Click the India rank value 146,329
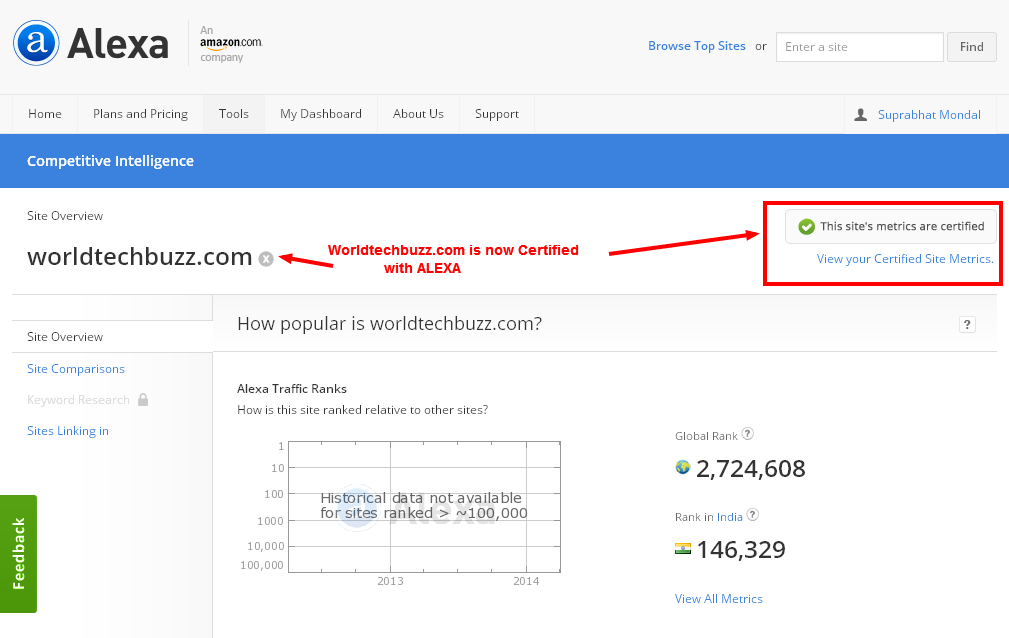The height and width of the screenshot is (638, 1009). 741,550
